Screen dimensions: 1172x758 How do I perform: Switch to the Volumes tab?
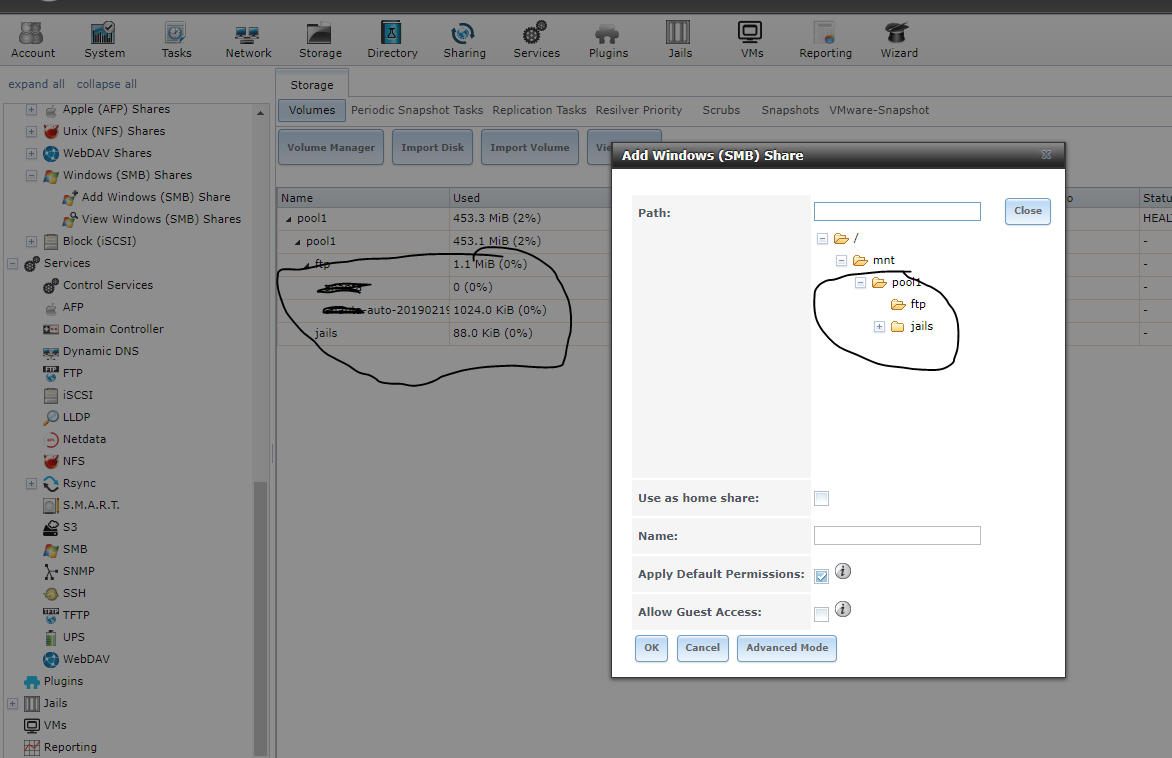[x=312, y=110]
